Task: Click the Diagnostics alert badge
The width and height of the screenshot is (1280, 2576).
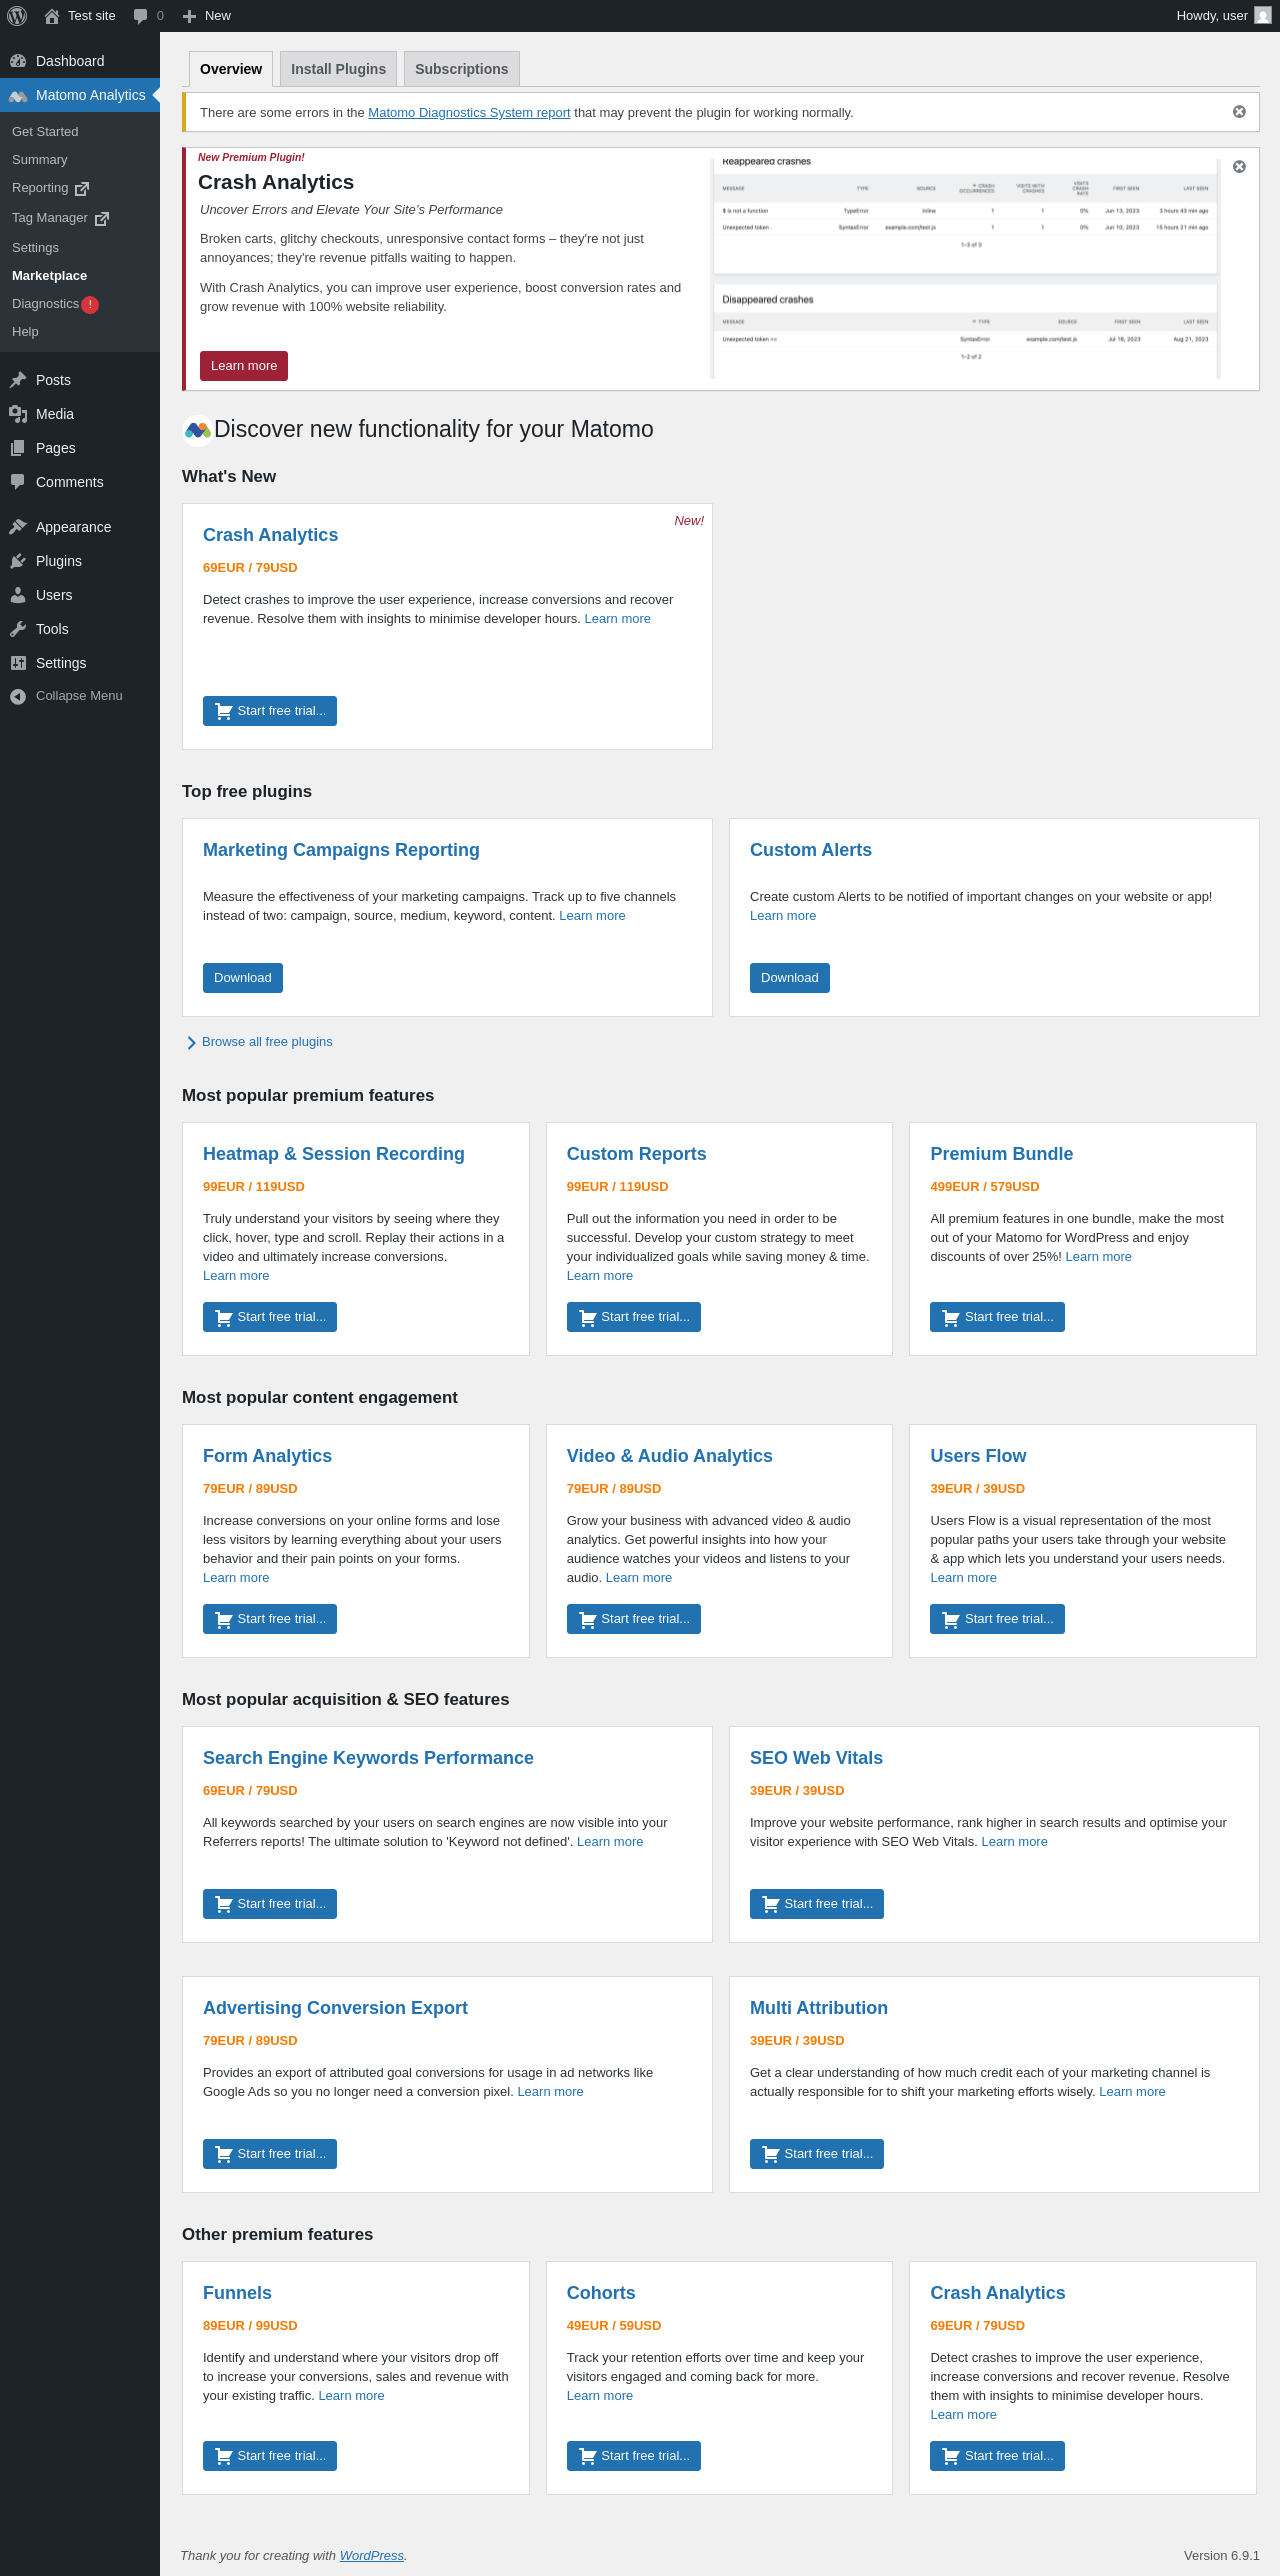Action: pos(90,305)
